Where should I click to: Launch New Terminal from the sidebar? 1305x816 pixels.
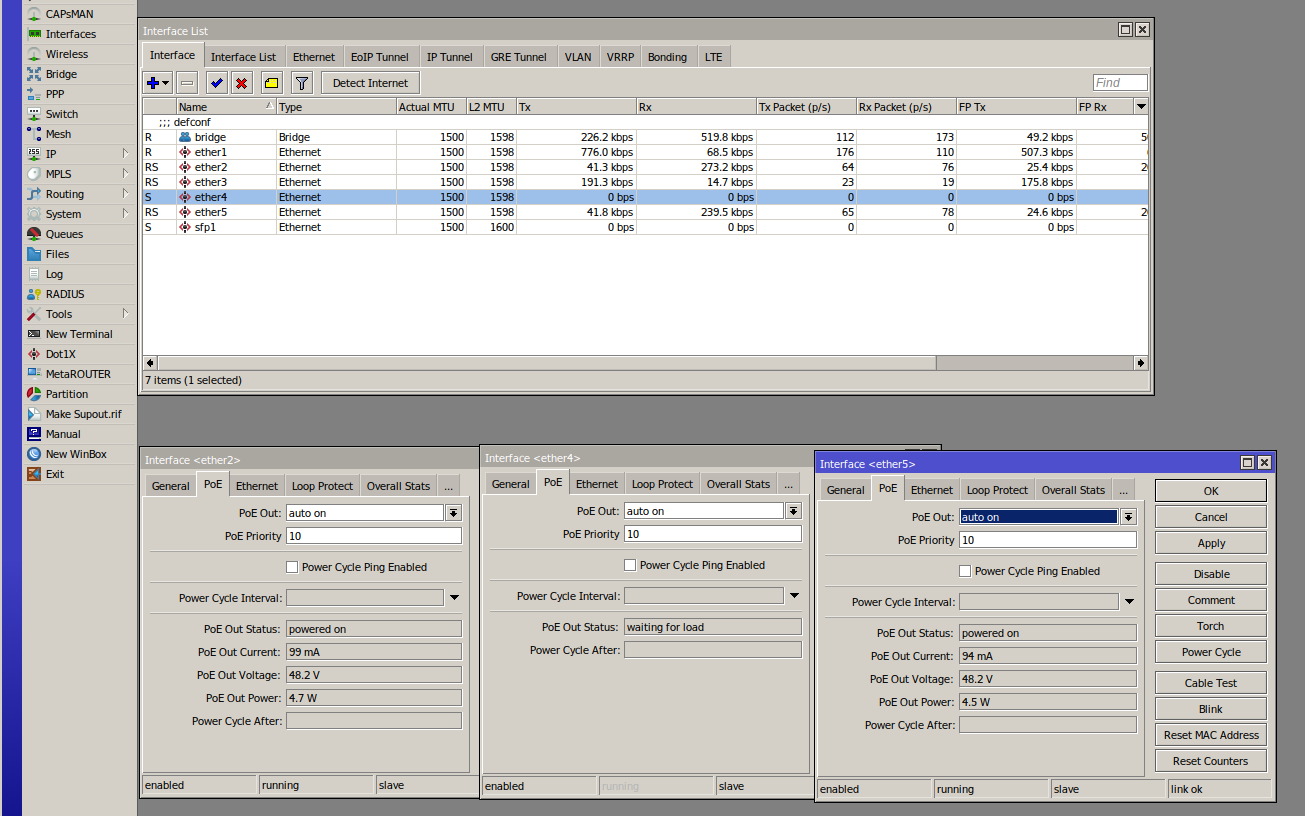(x=79, y=334)
